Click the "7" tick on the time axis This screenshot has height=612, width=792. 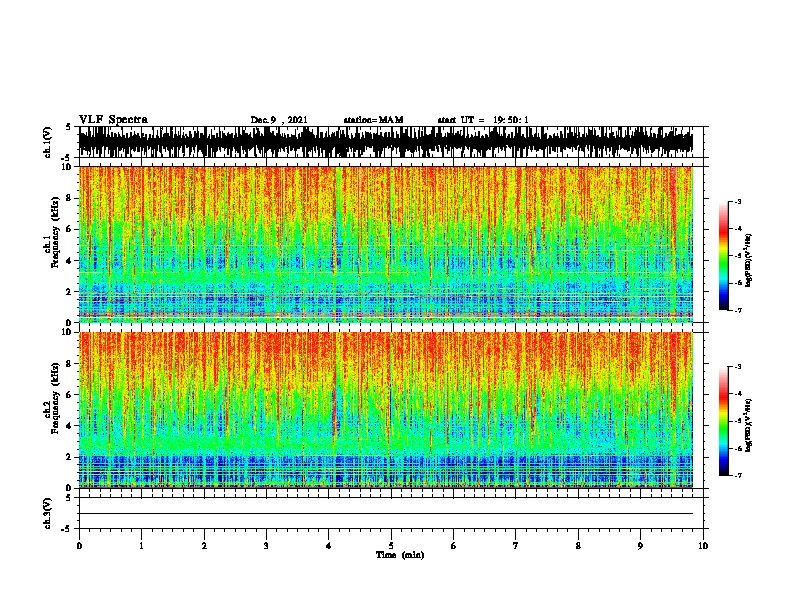516,545
